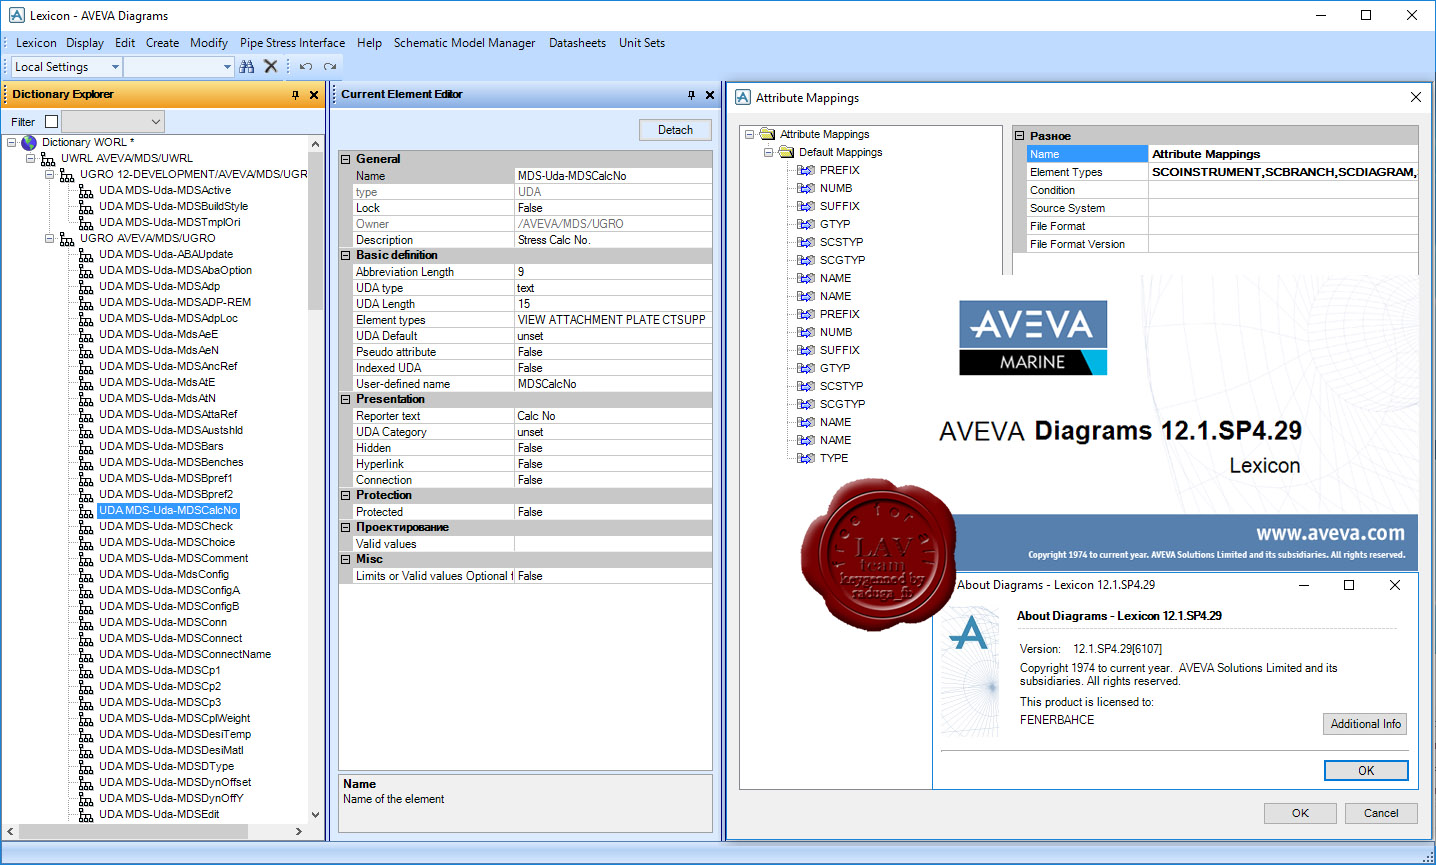Pin the Current Element Editor panel
1436x865 pixels.
691,95
